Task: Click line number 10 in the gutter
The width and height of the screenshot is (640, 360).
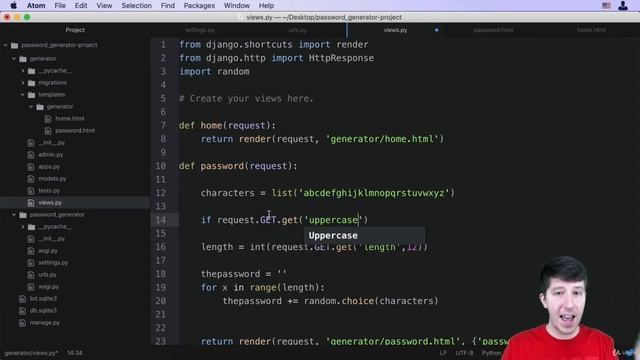Action: [x=160, y=166]
